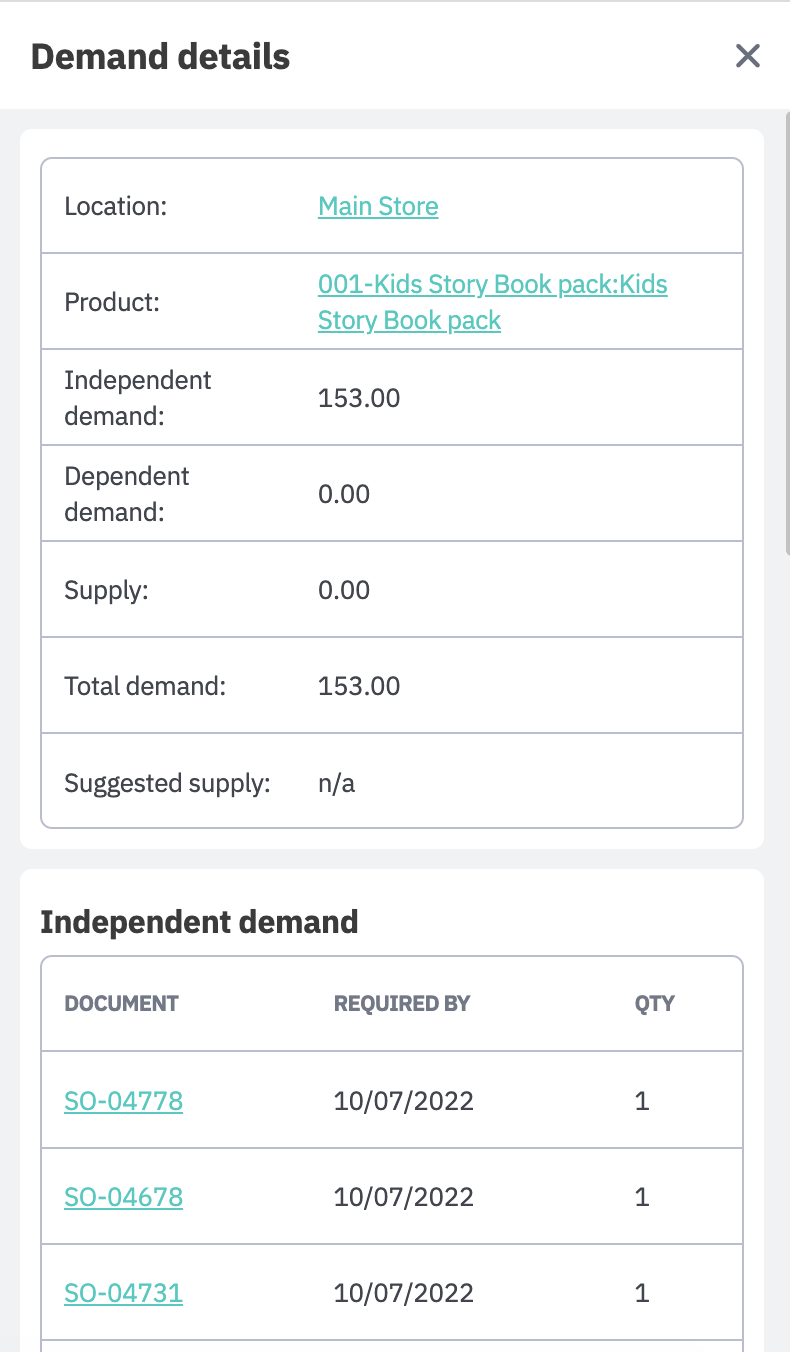Select the Dependent demand value 0.00
790x1352 pixels.
click(x=344, y=494)
